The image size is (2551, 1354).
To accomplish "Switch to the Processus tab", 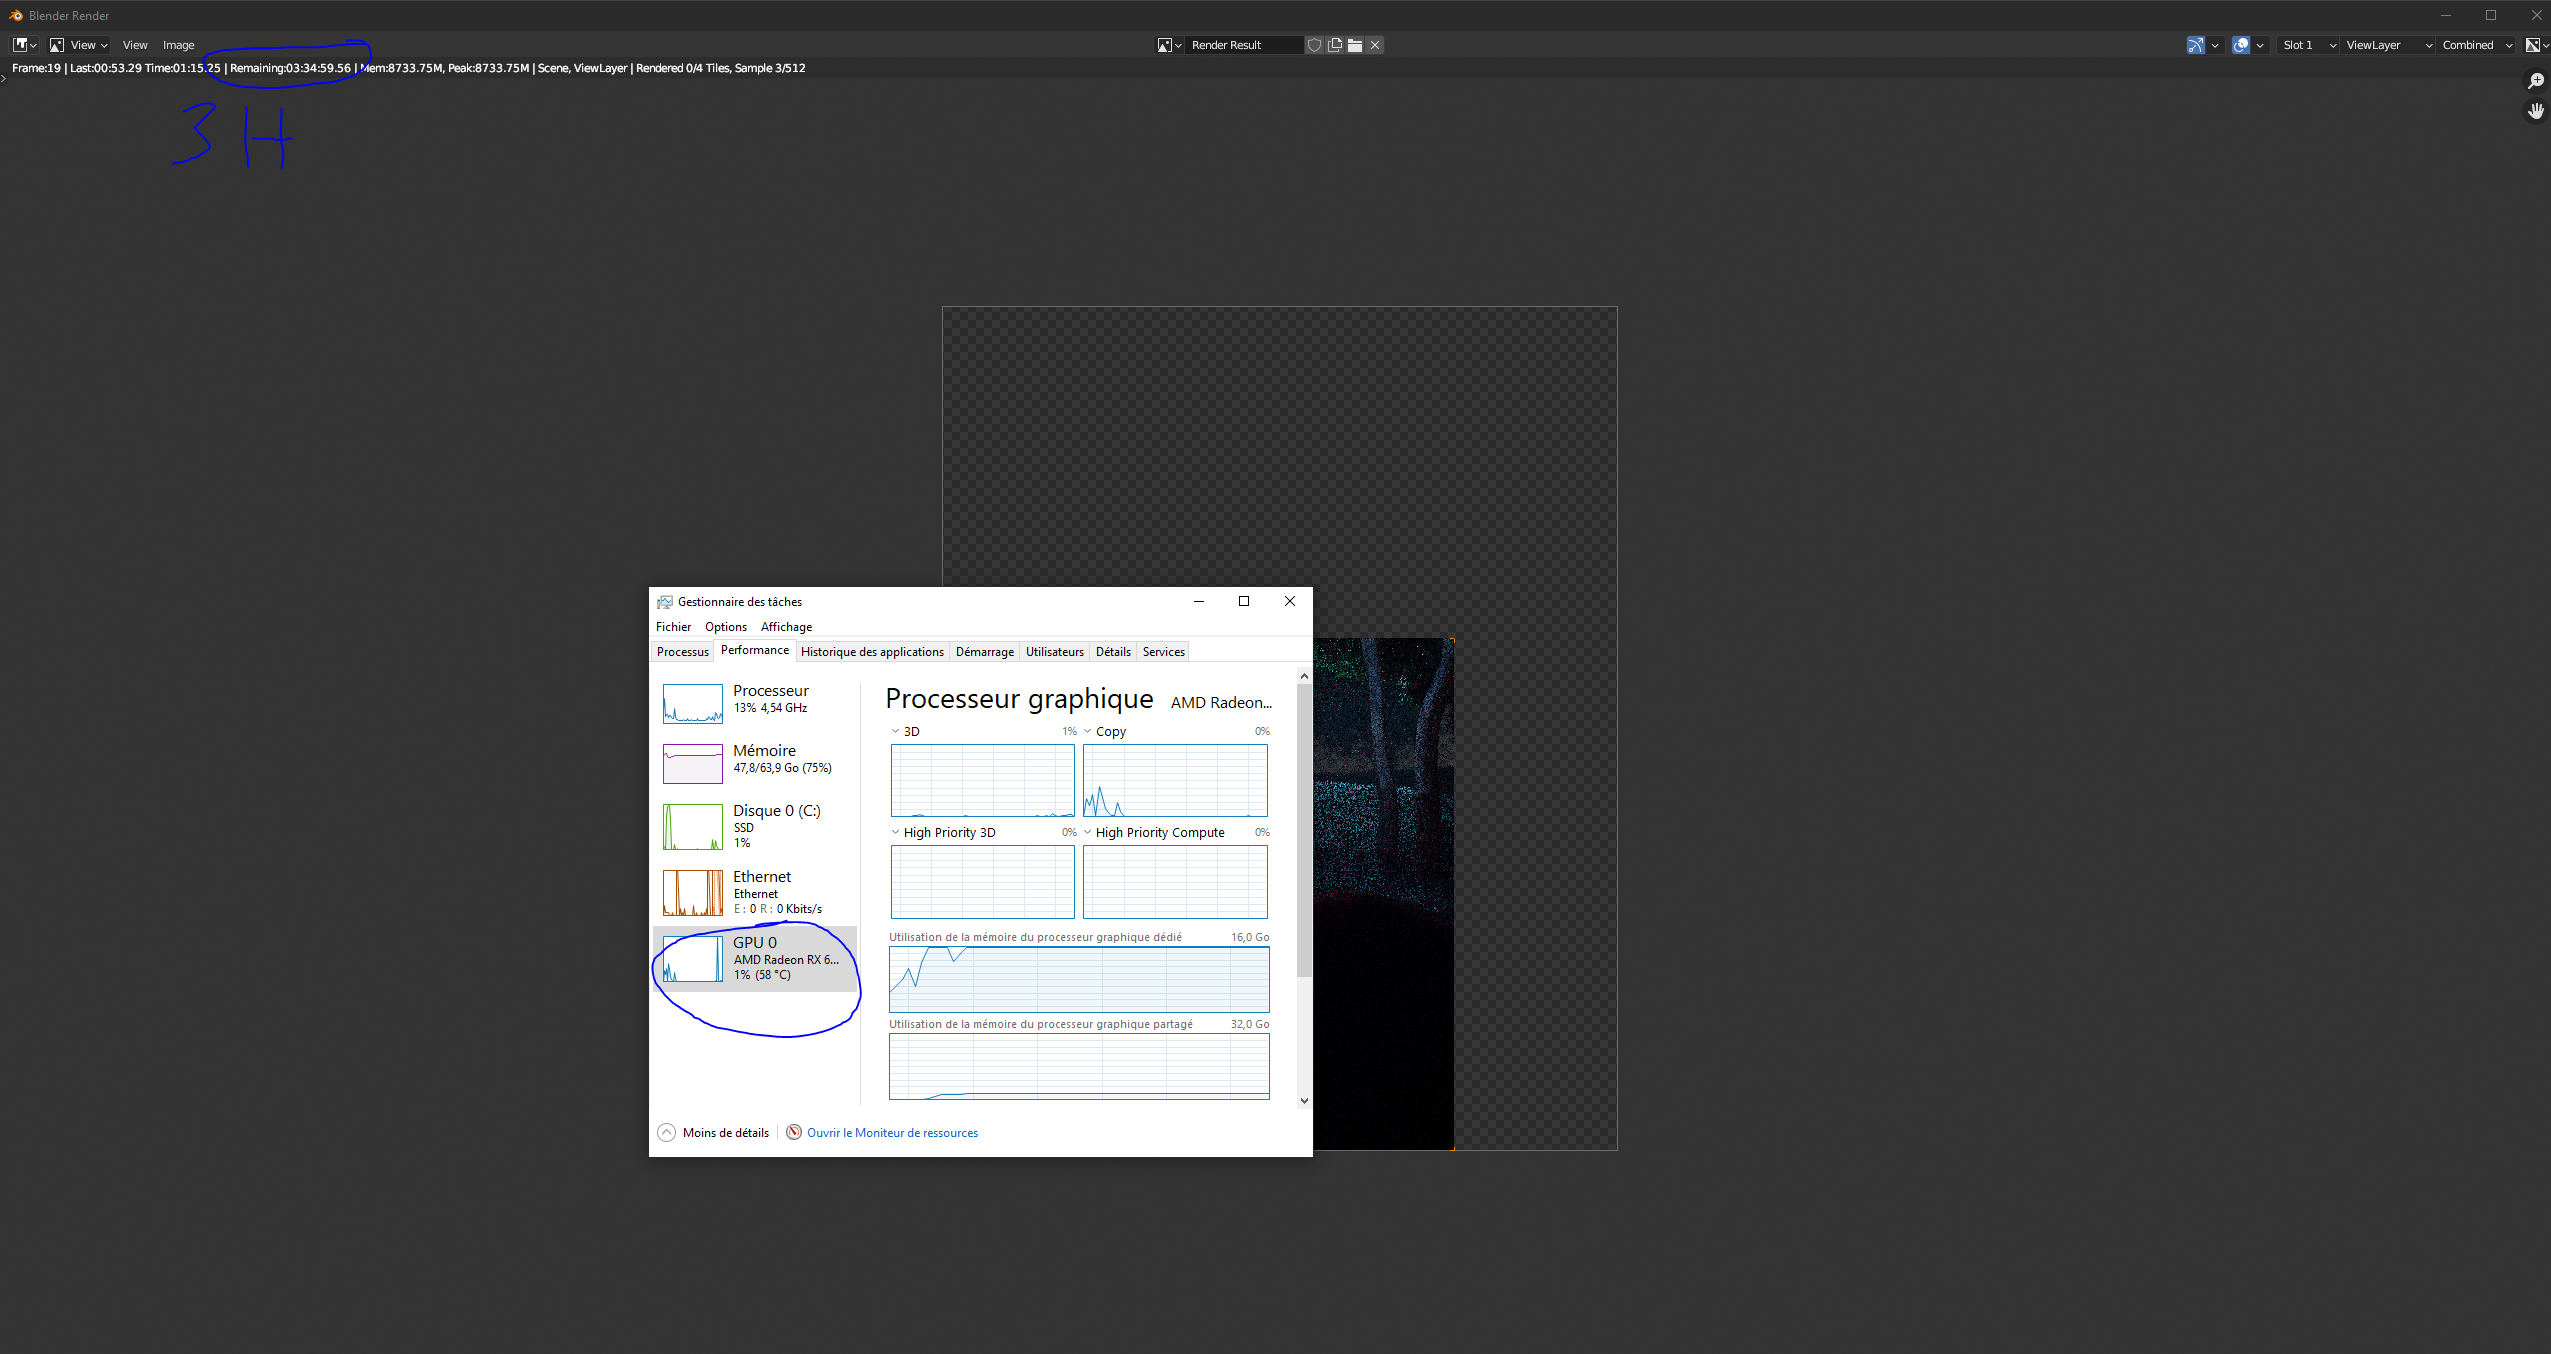I will click(682, 652).
